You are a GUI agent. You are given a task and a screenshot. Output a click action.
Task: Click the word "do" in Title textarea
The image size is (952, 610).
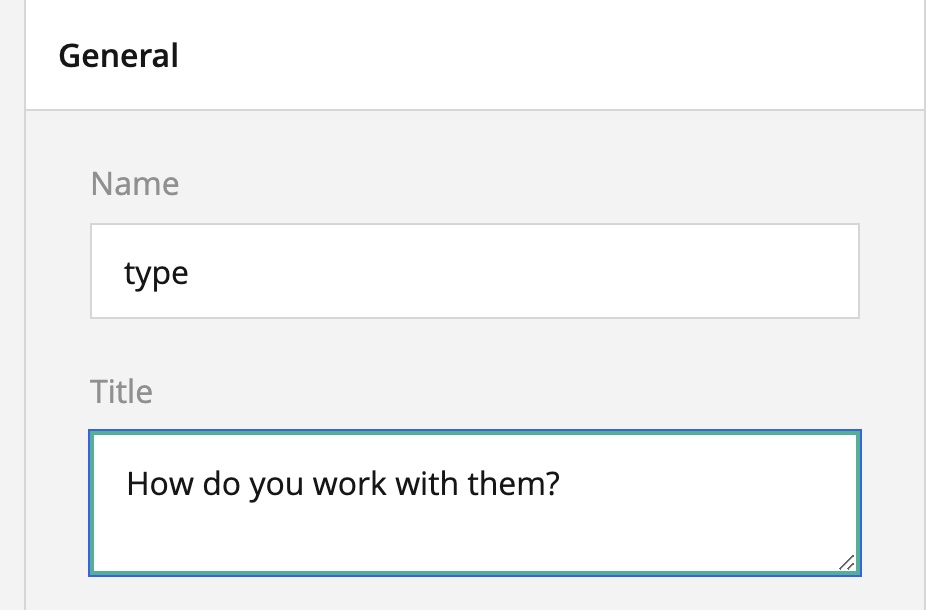tap(219, 485)
